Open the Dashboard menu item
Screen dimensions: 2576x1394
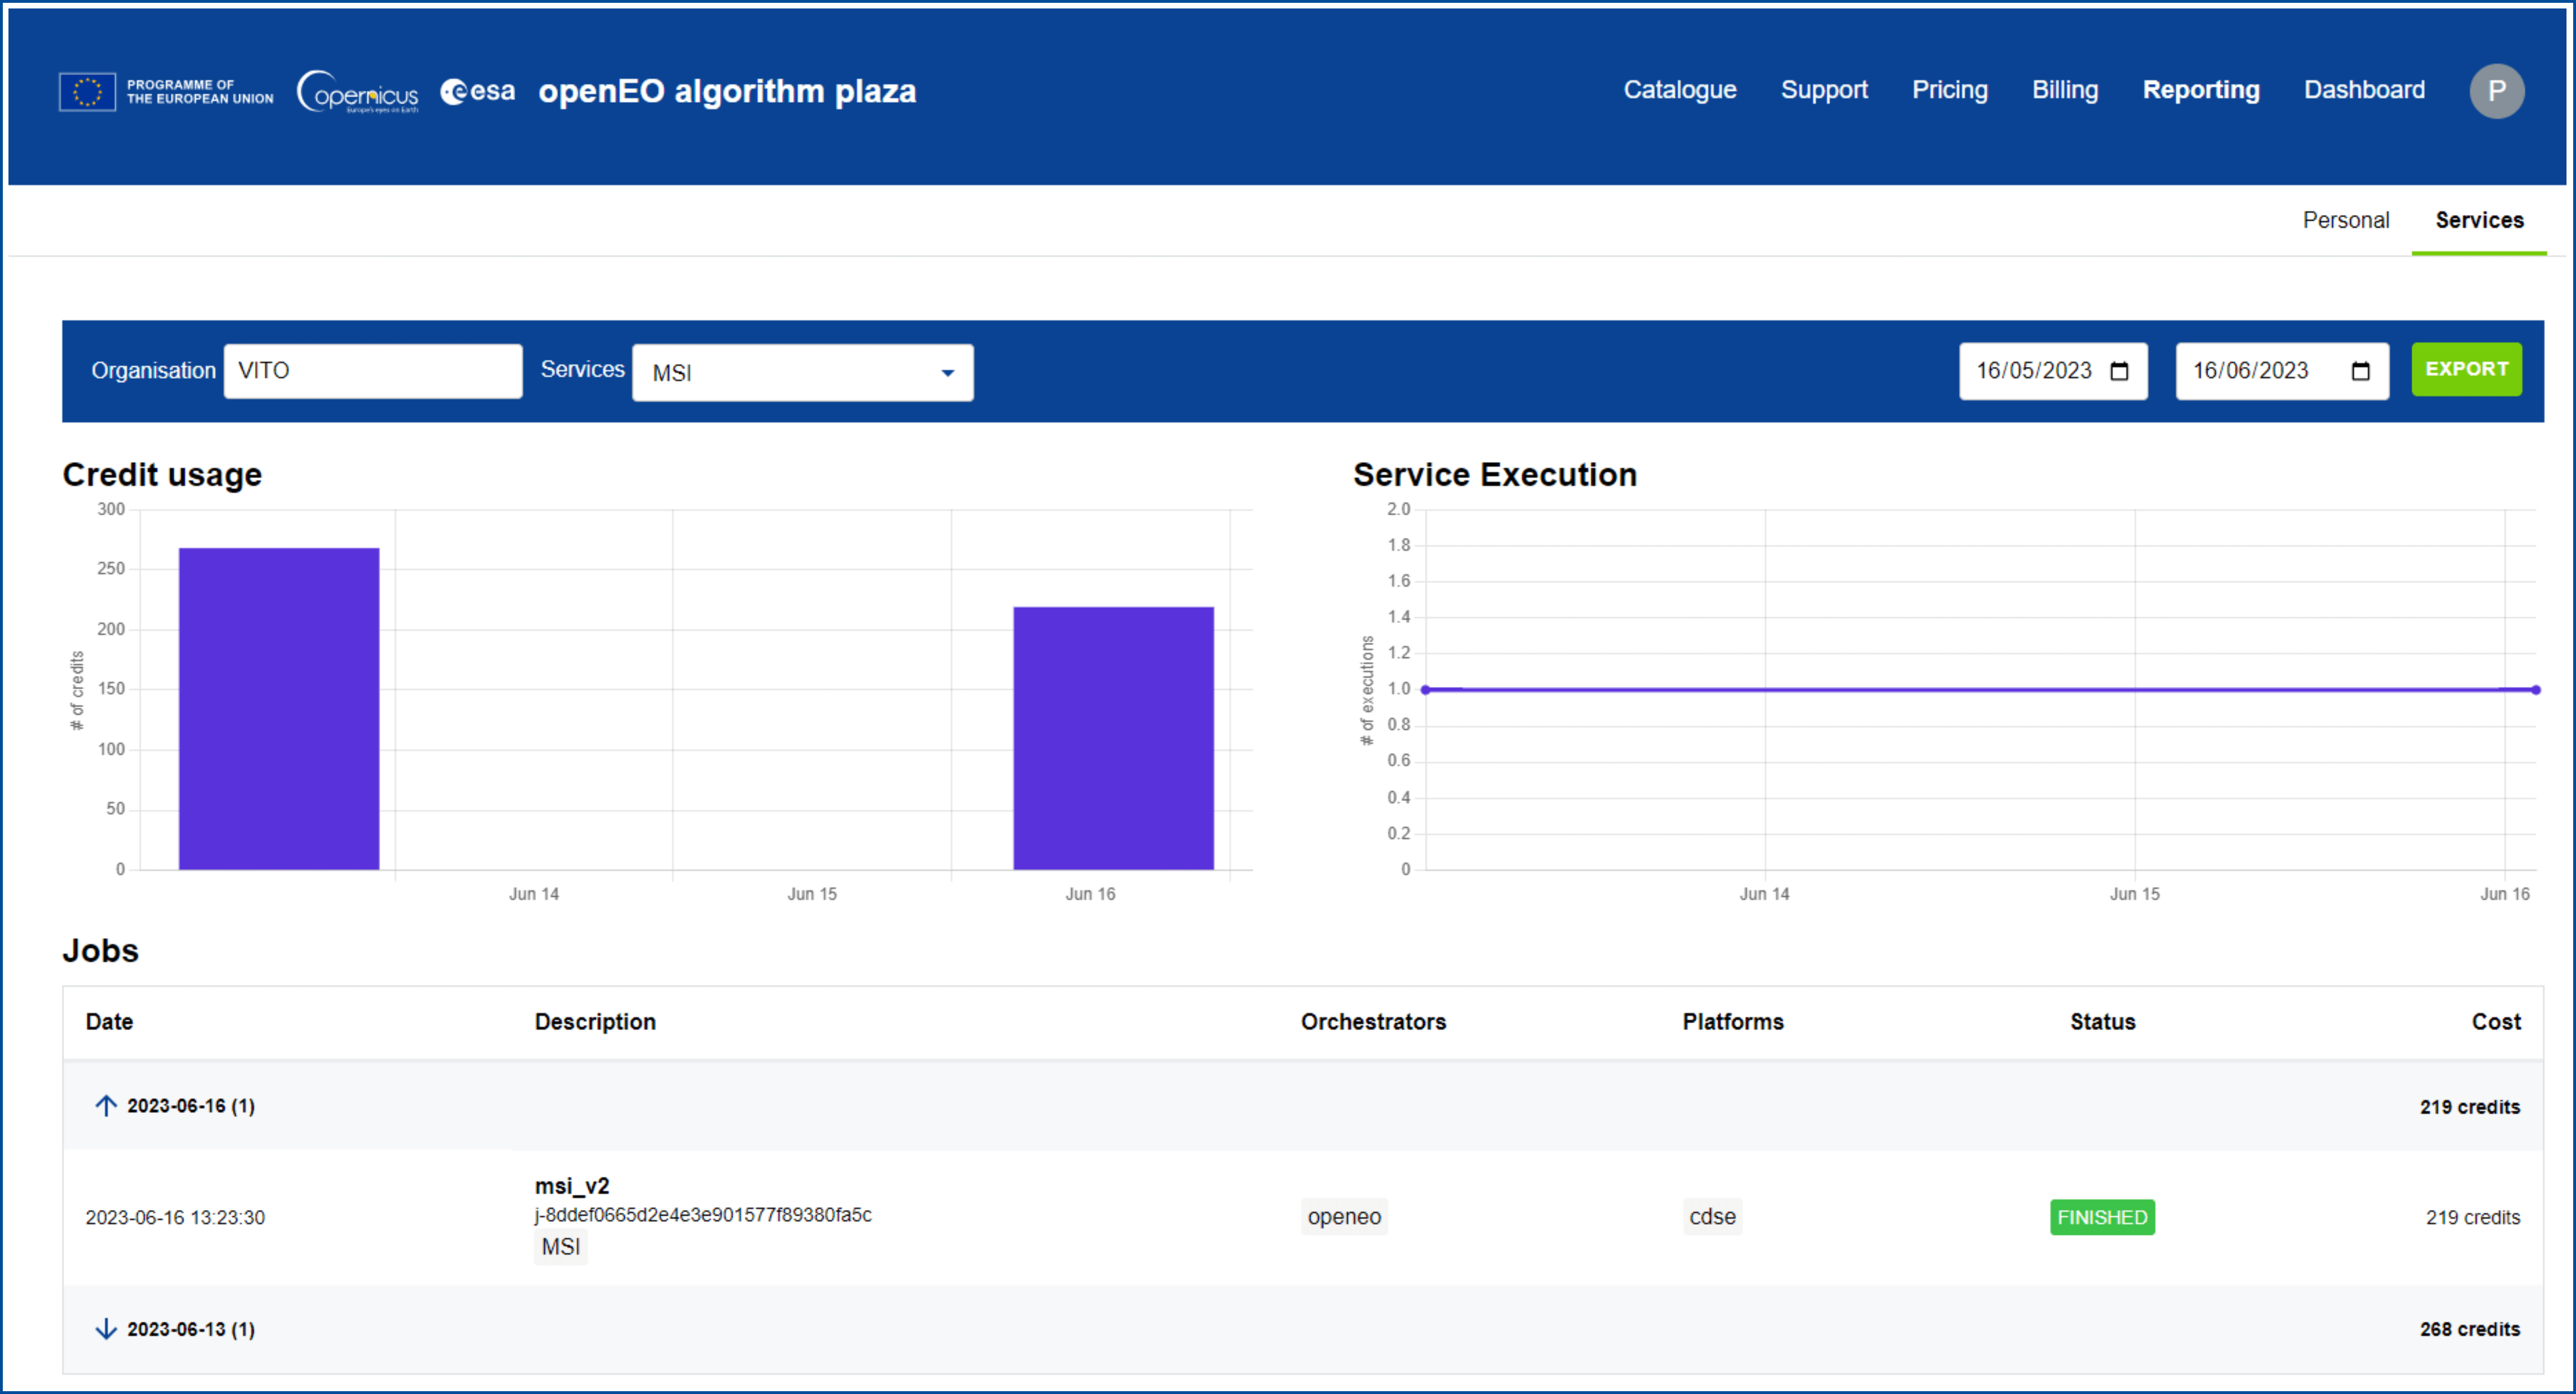[2363, 90]
